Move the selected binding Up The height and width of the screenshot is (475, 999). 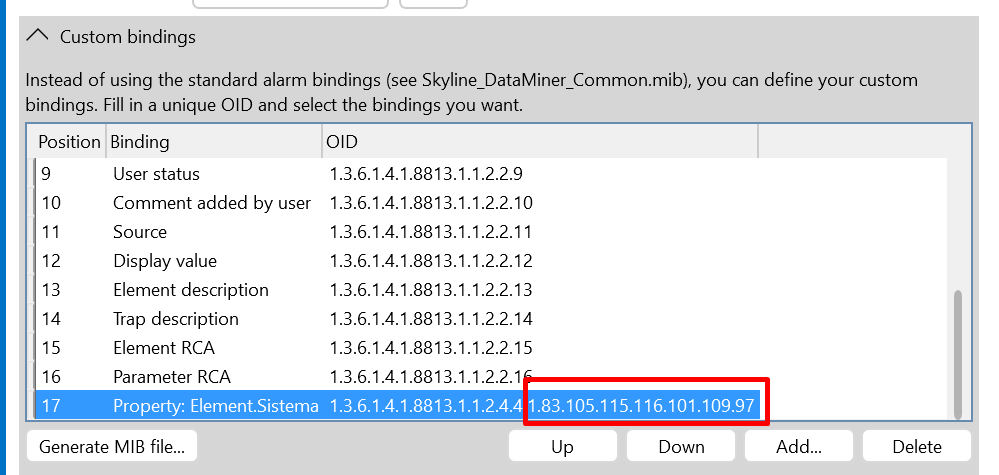pyautogui.click(x=563, y=446)
